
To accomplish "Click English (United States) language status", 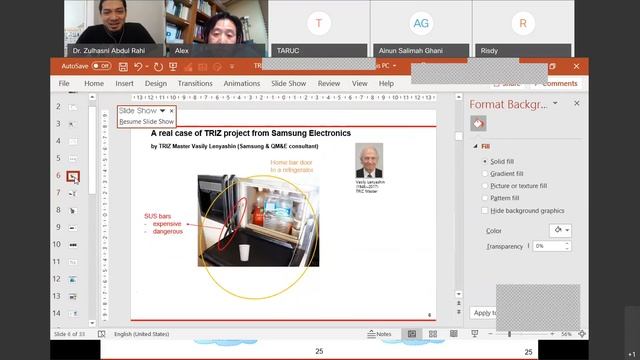I will [x=141, y=334].
